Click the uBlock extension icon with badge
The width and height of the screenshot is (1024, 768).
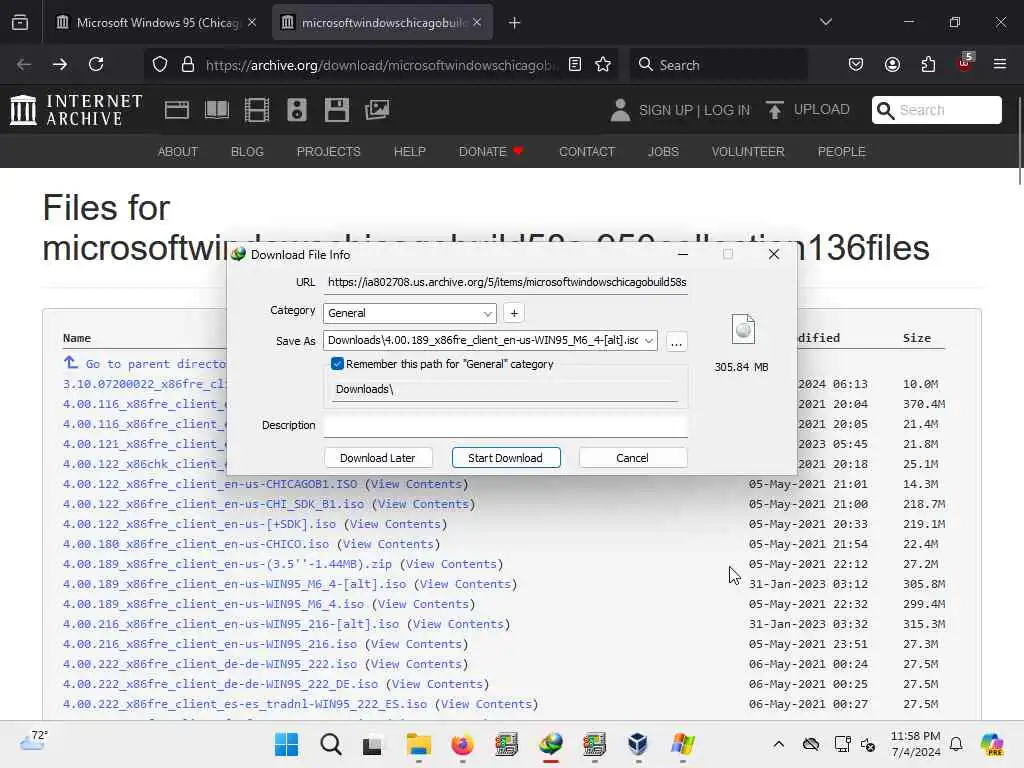[x=965, y=63]
